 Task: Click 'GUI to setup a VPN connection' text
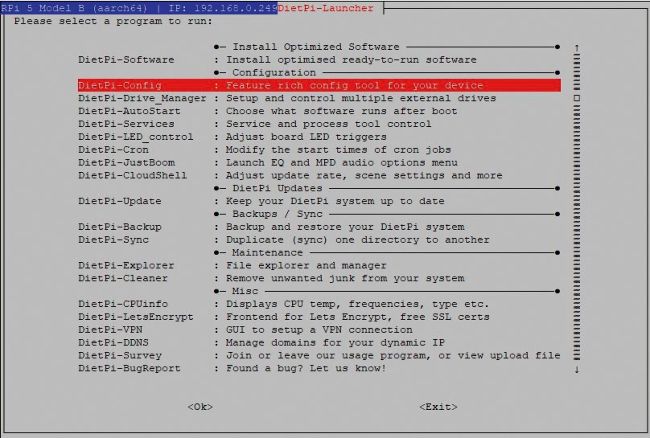click(319, 329)
